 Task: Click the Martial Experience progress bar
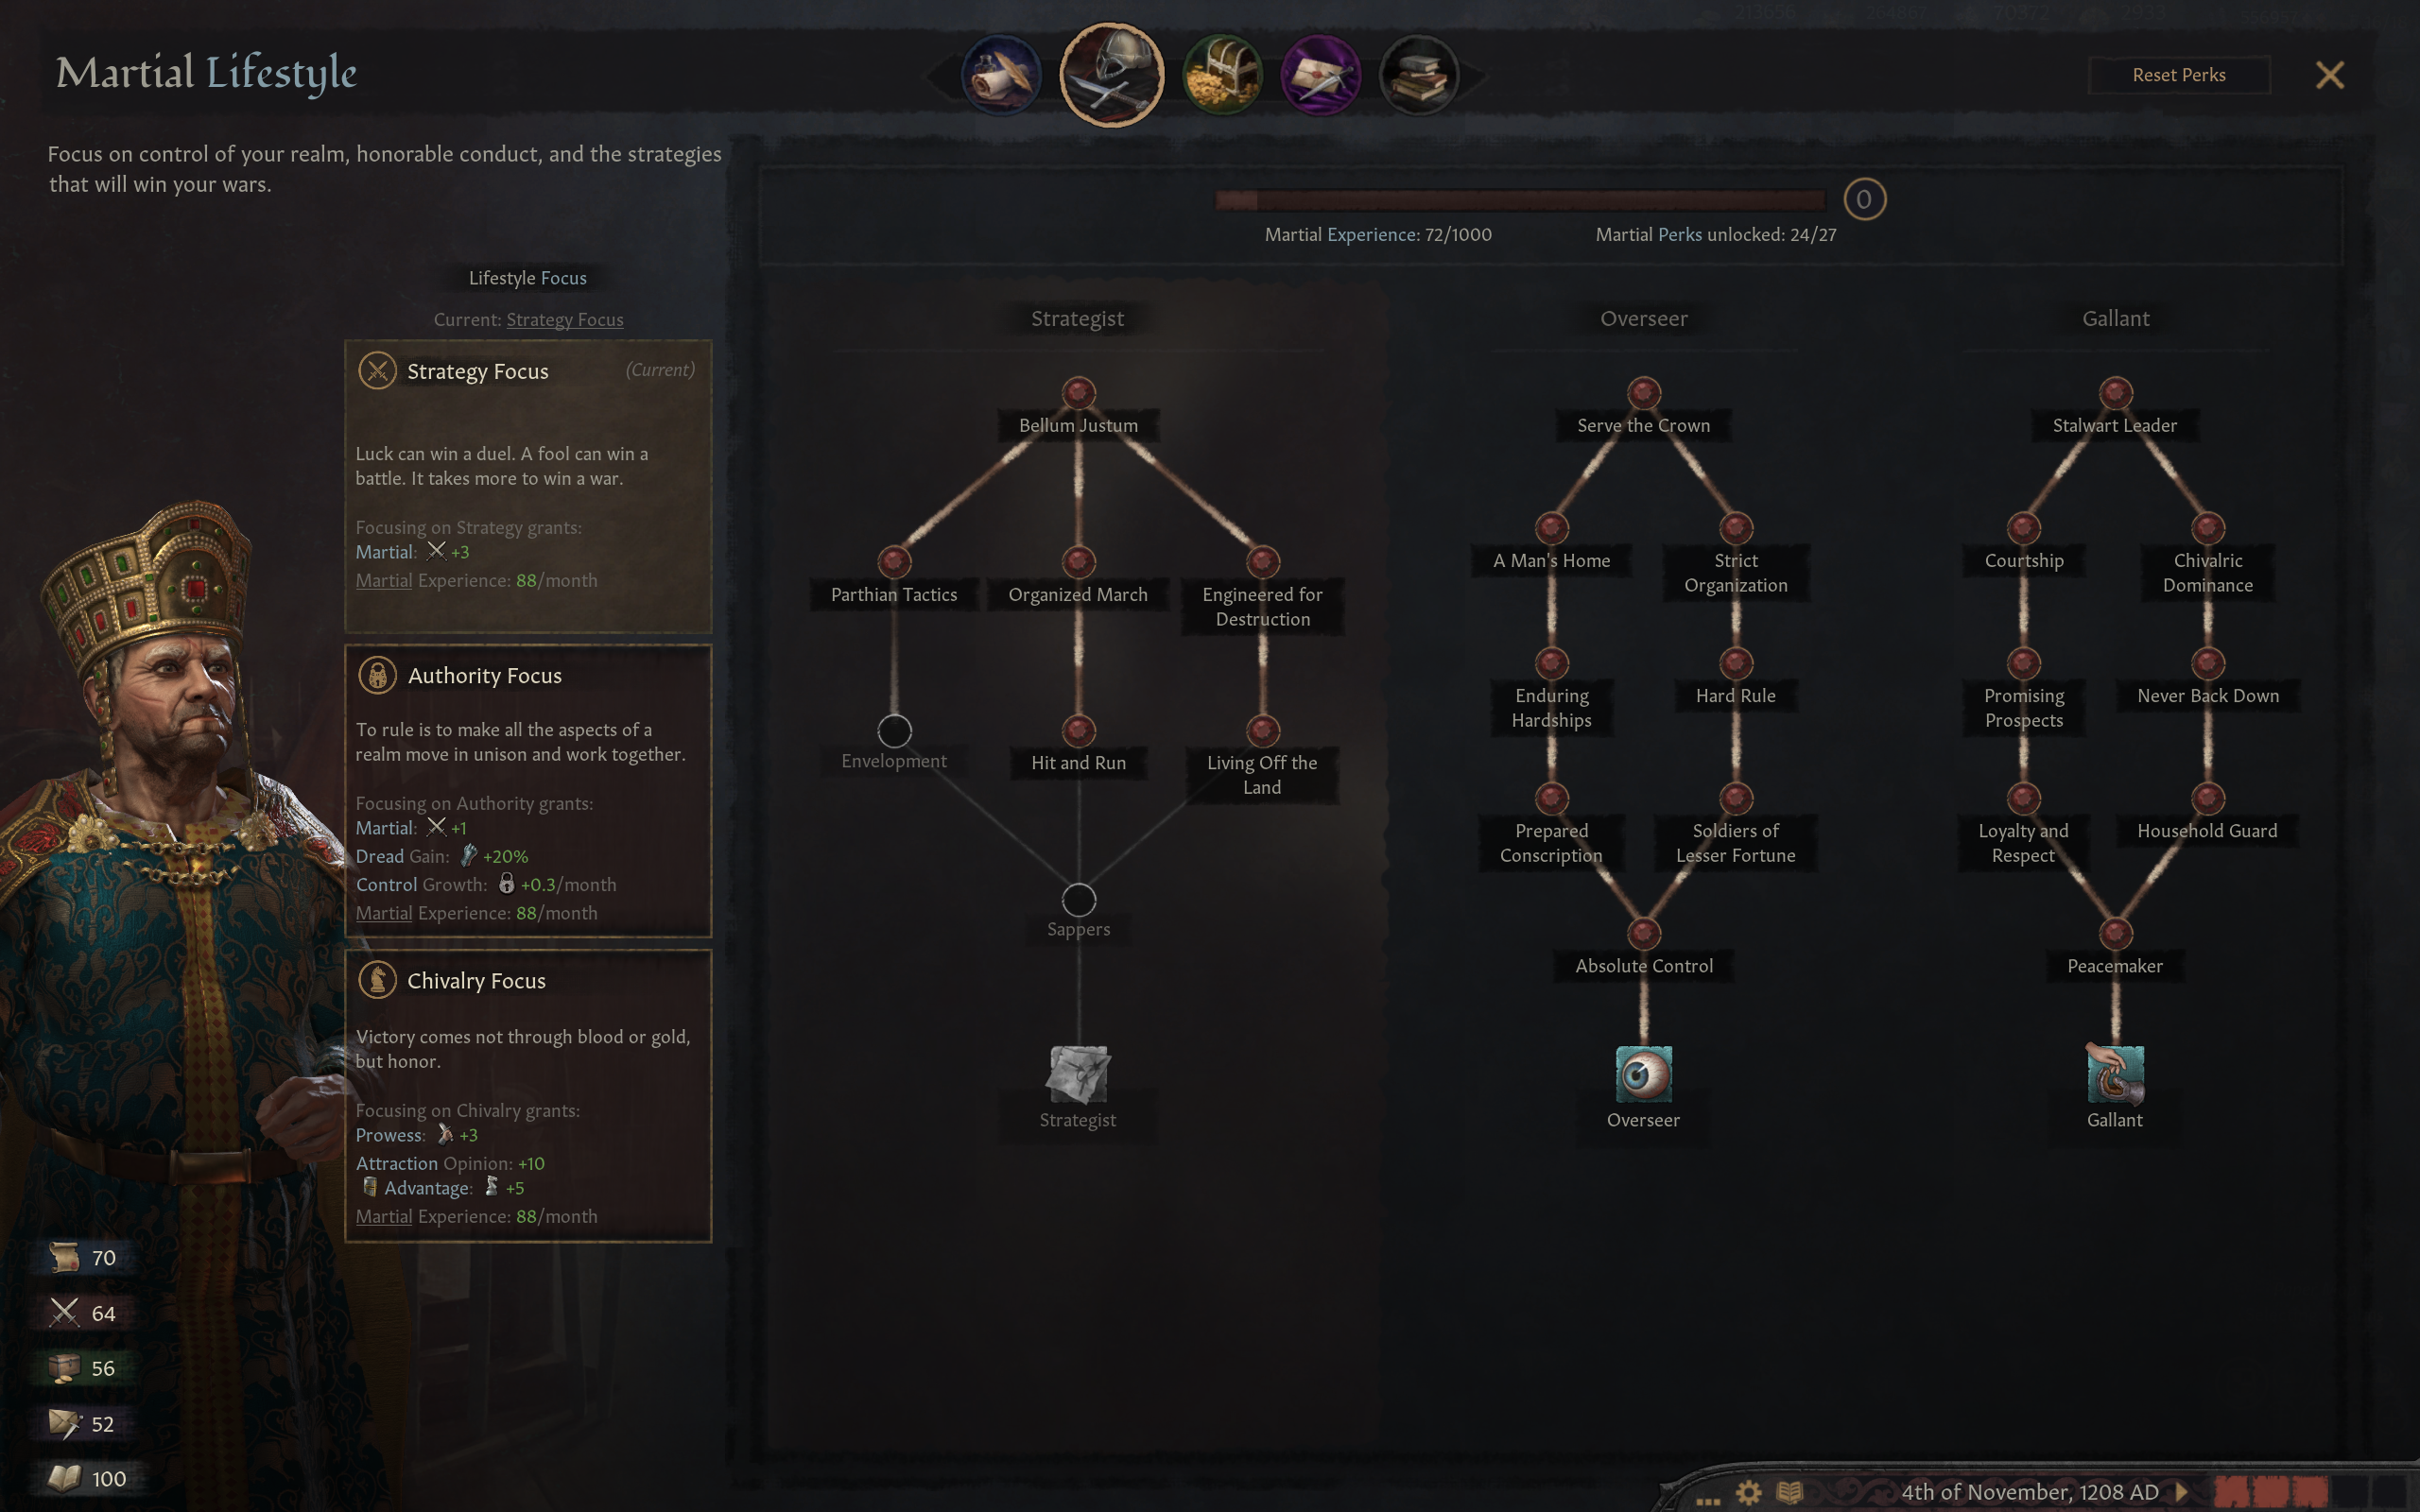click(1520, 200)
